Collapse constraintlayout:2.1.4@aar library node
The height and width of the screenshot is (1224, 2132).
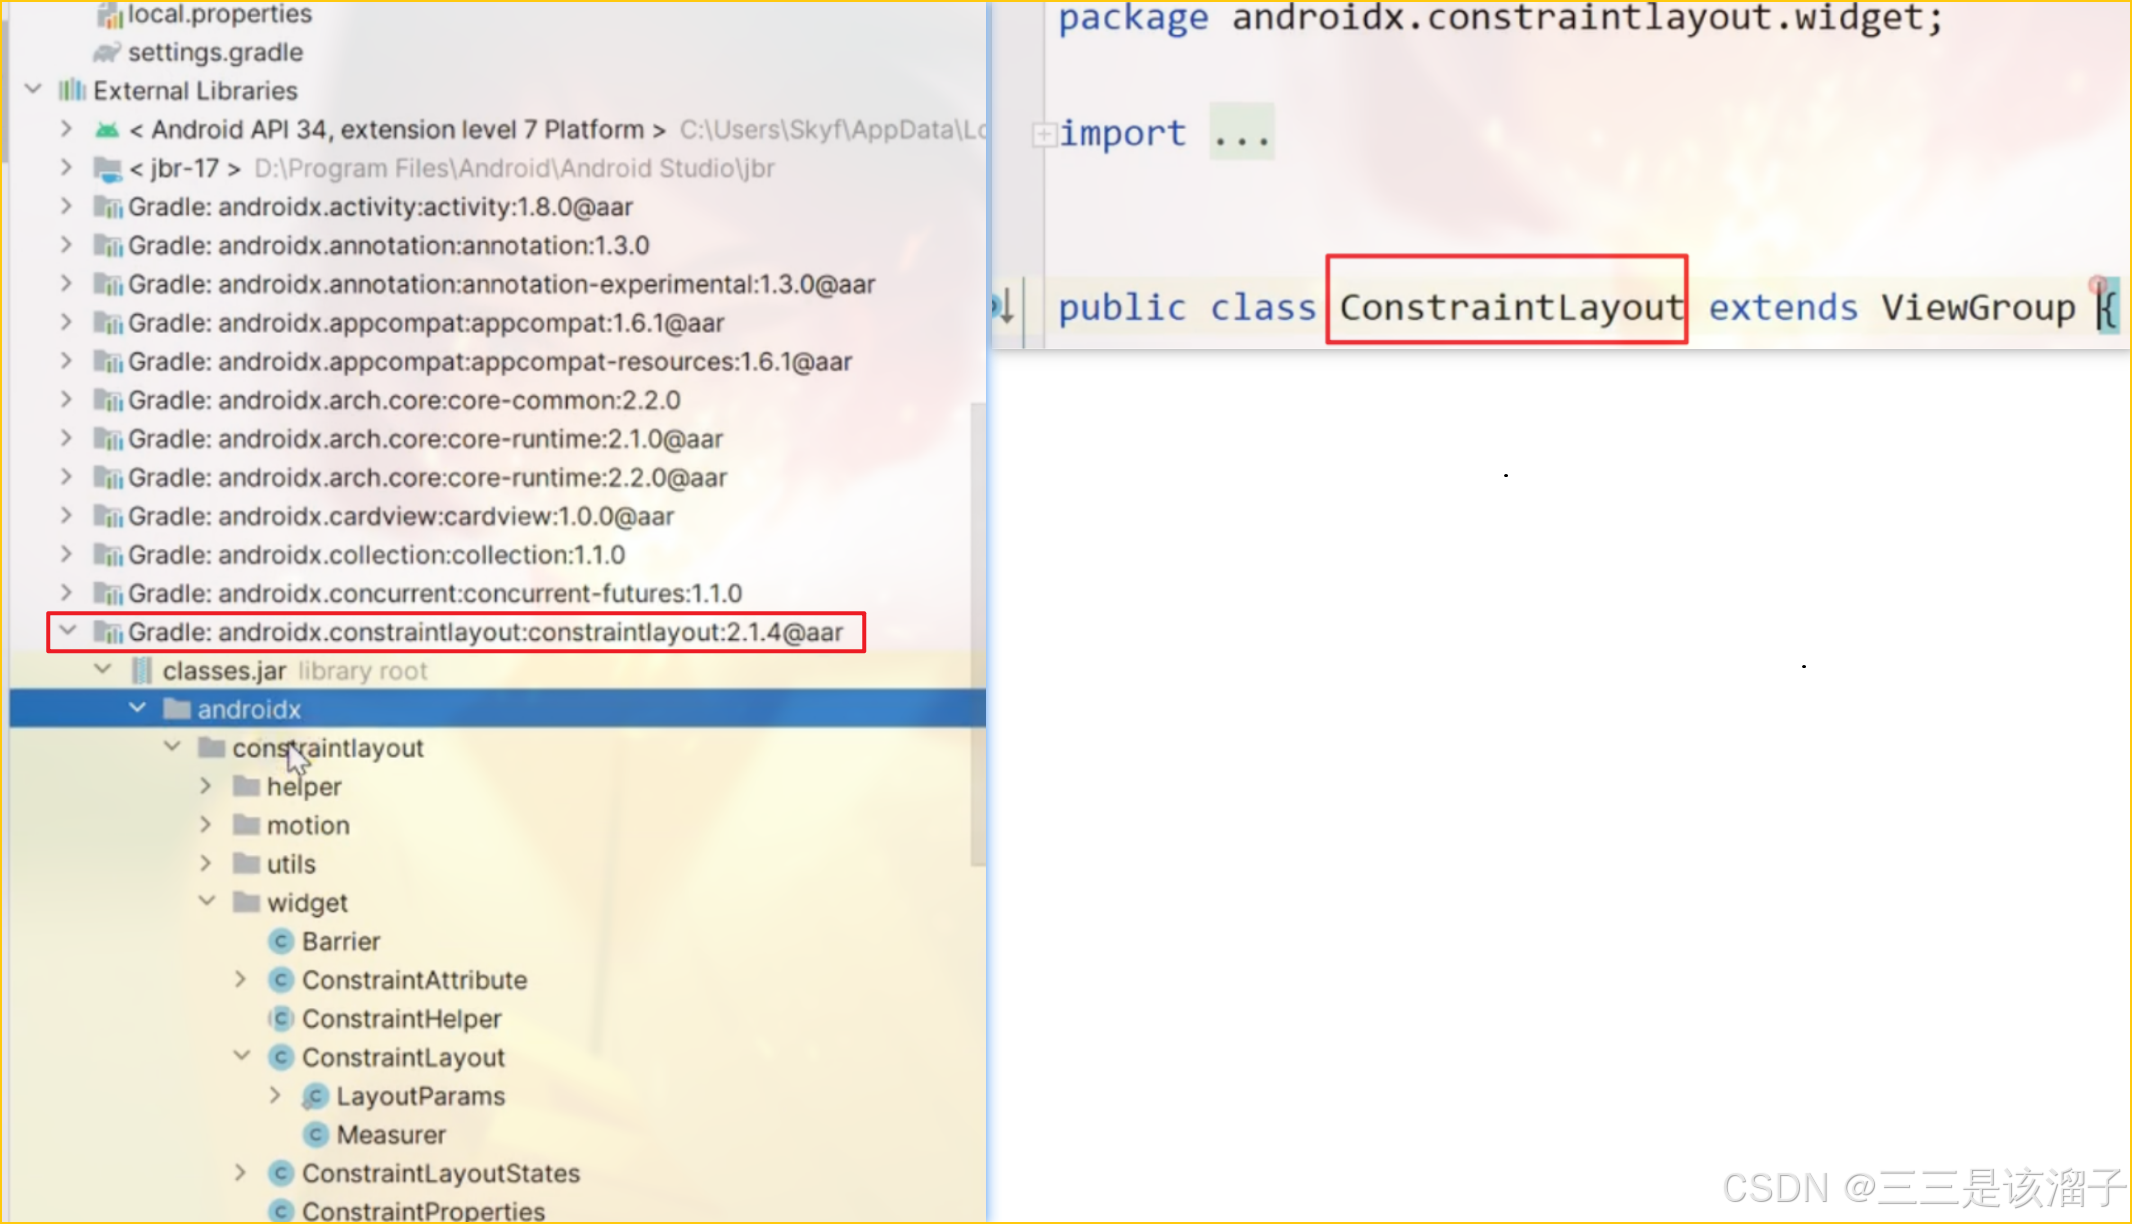pyautogui.click(x=68, y=631)
